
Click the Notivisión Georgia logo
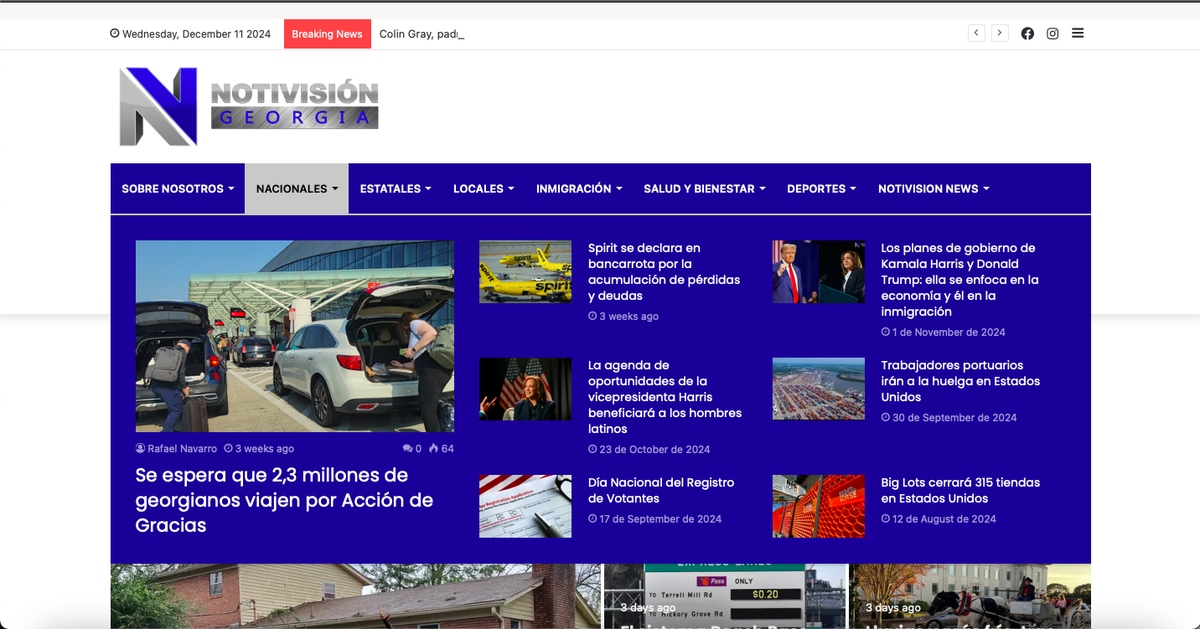249,107
